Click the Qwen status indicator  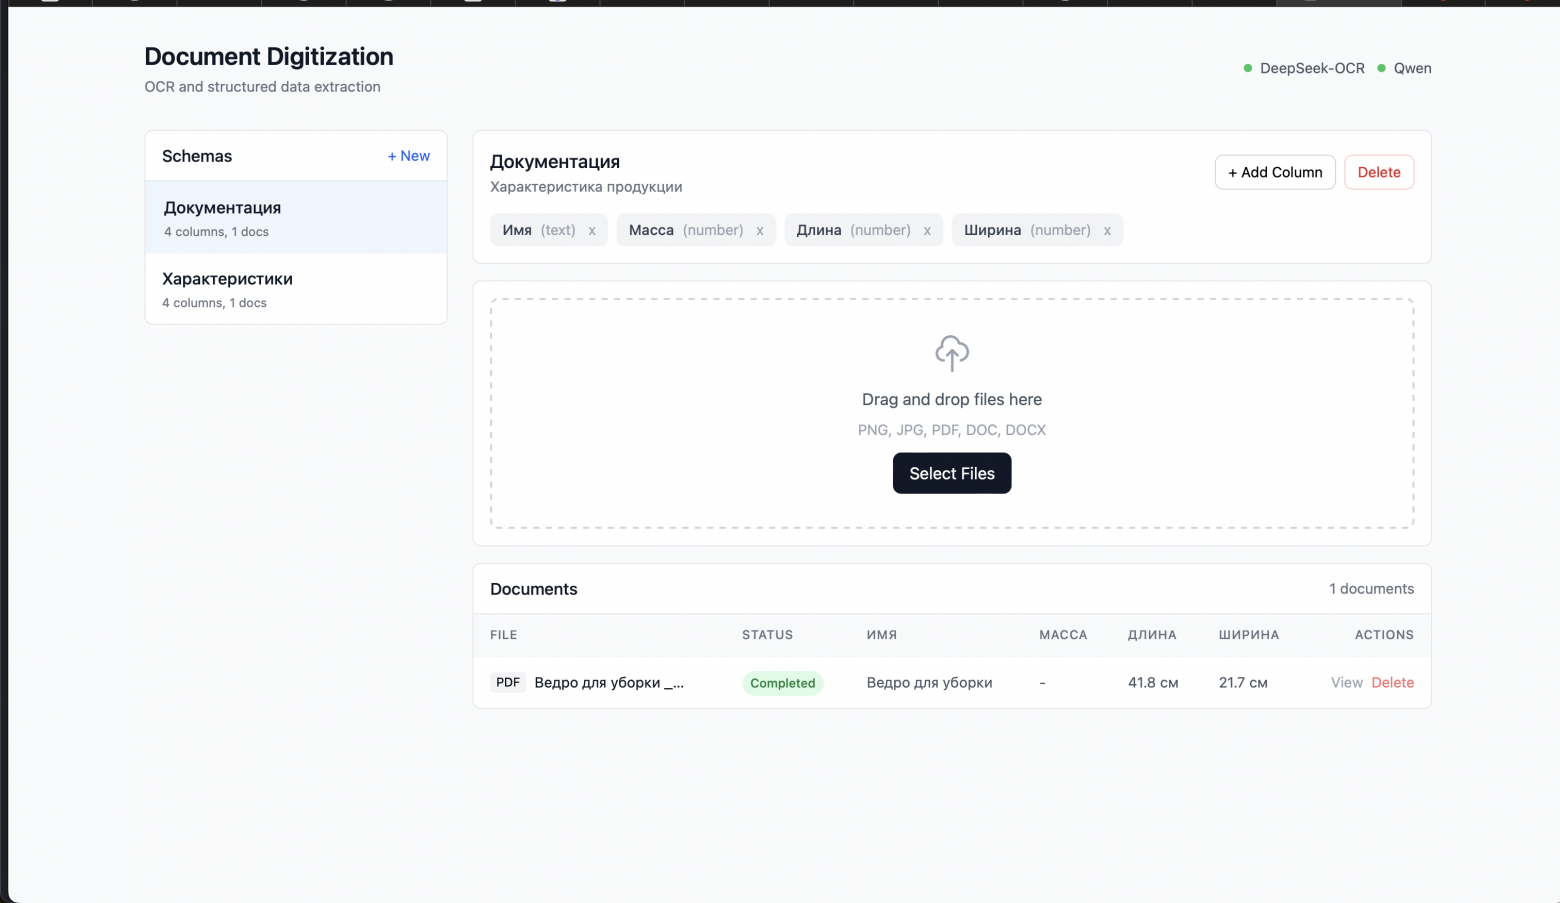(1405, 68)
